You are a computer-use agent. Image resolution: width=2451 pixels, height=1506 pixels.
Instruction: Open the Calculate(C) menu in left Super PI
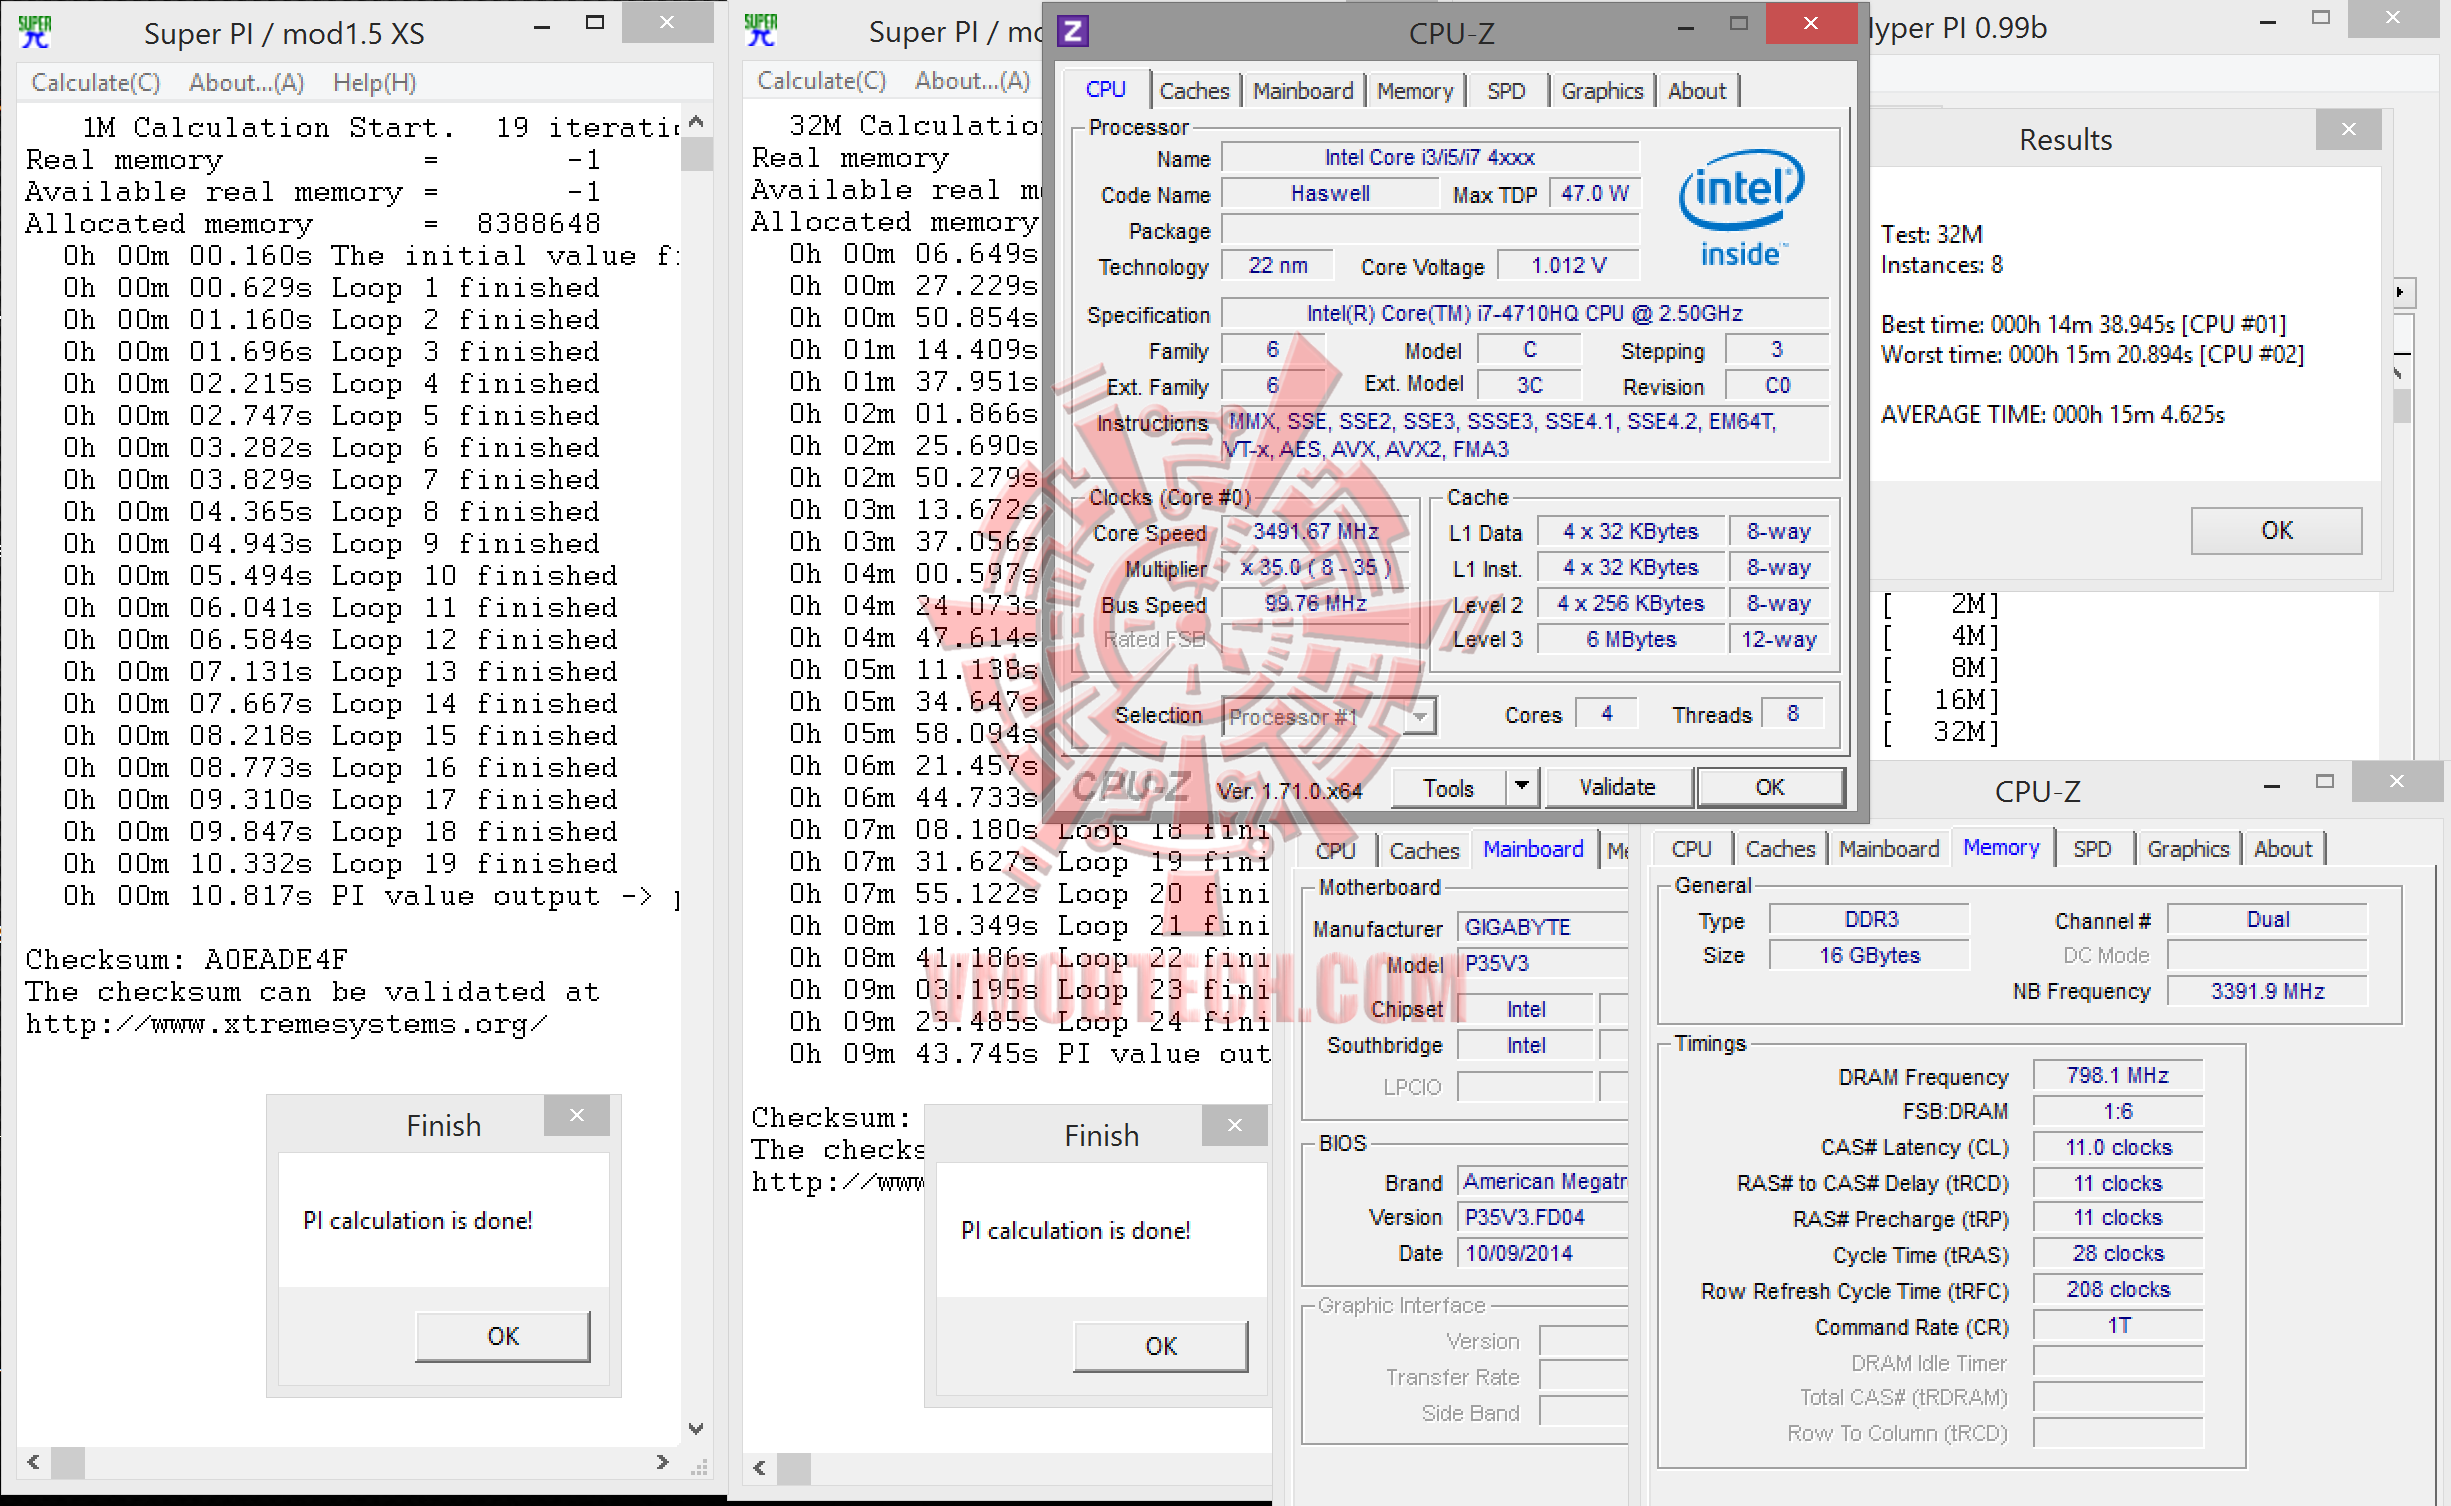pyautogui.click(x=96, y=83)
